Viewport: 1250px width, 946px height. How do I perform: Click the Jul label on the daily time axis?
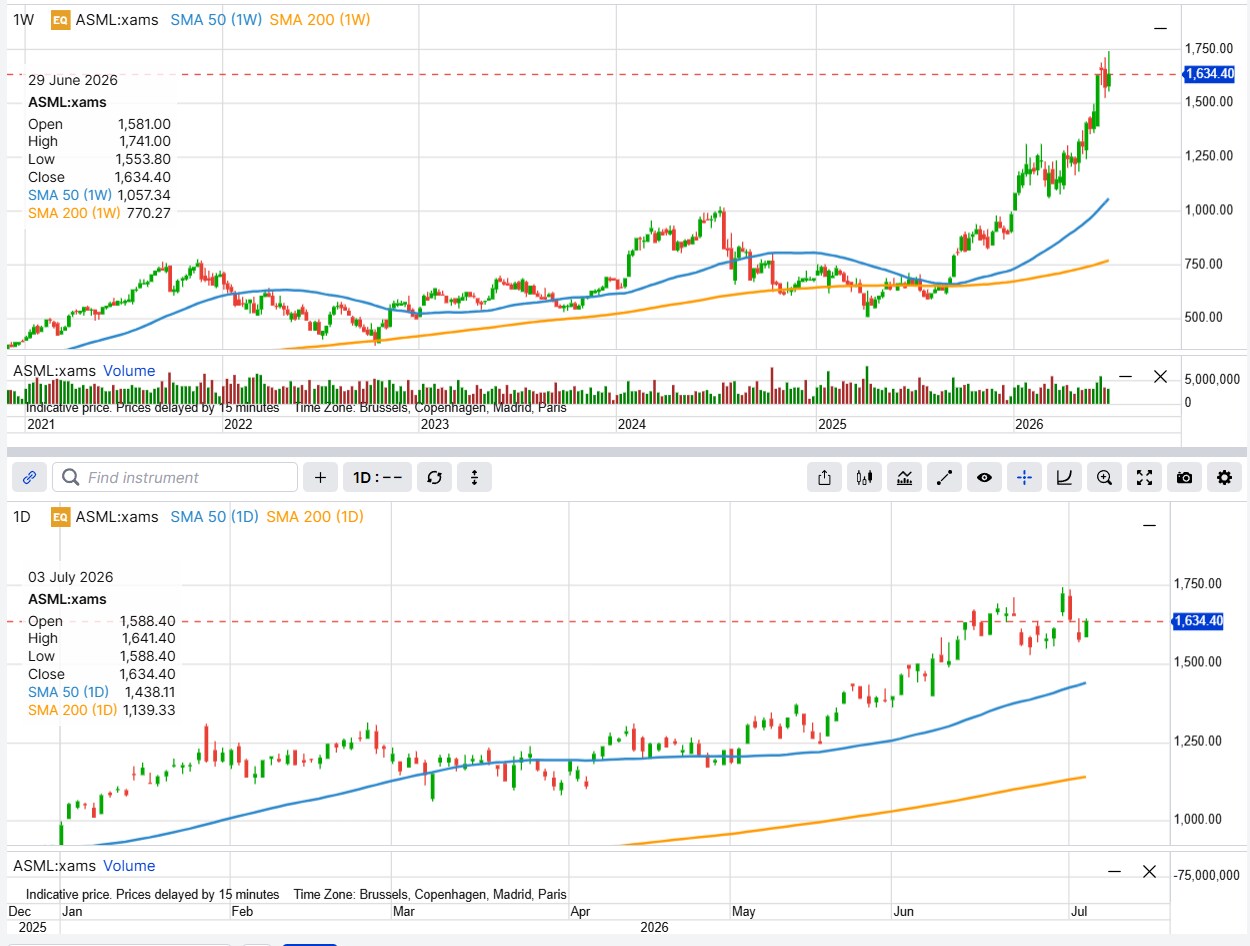tap(1080, 912)
